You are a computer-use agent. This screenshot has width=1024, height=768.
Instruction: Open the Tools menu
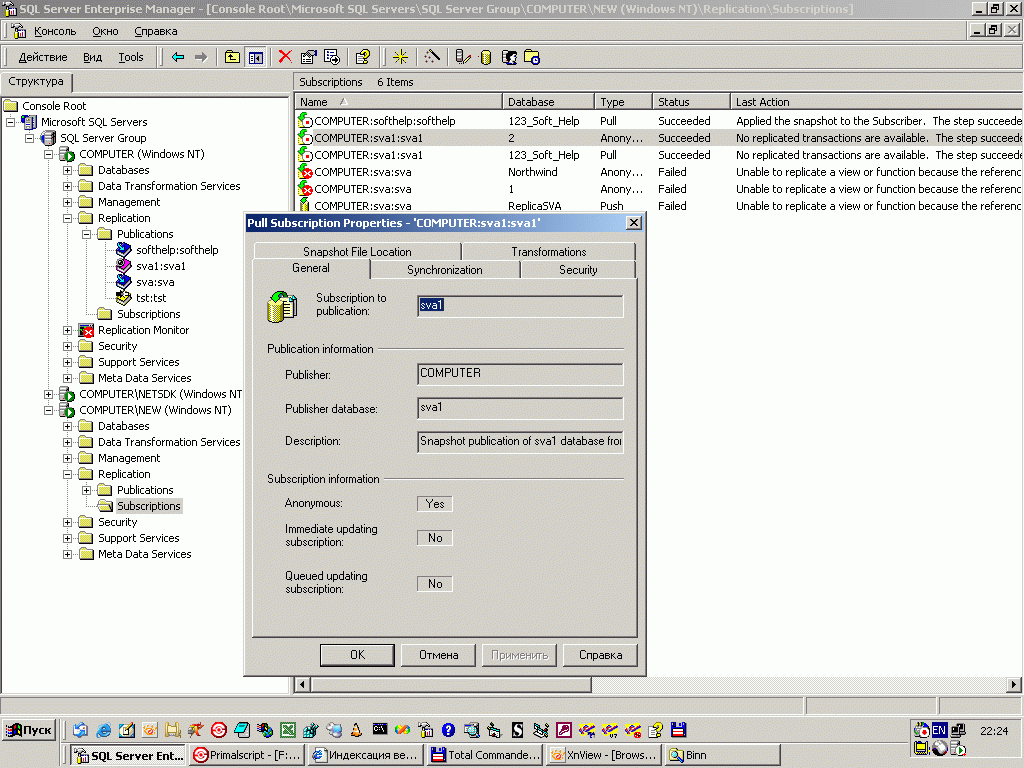pyautogui.click(x=131, y=57)
